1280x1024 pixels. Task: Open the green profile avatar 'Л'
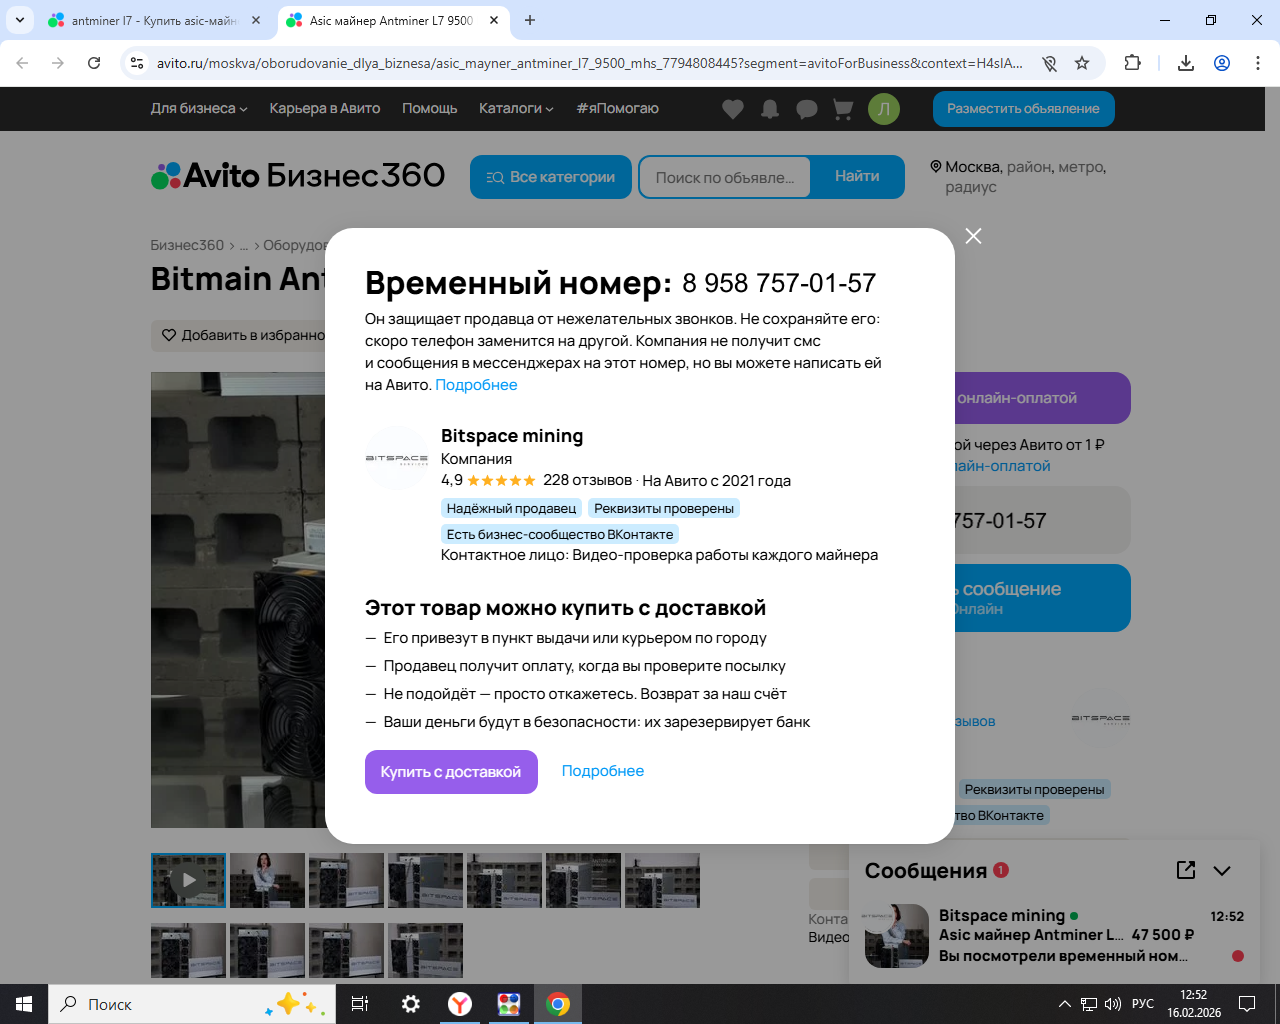884,109
